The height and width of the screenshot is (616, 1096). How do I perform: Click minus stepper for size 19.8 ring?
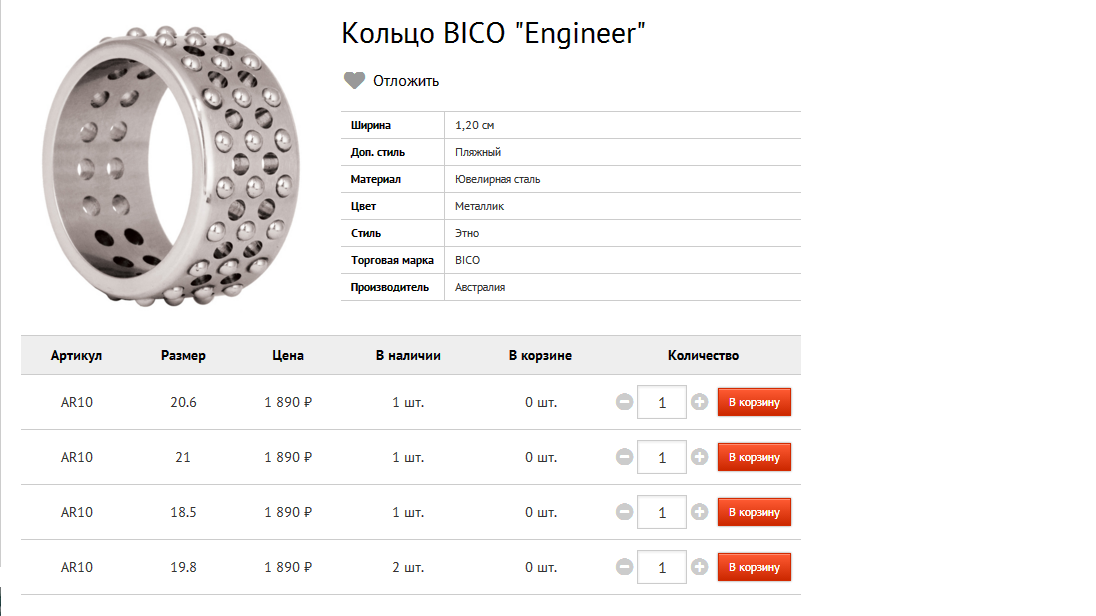(x=624, y=567)
